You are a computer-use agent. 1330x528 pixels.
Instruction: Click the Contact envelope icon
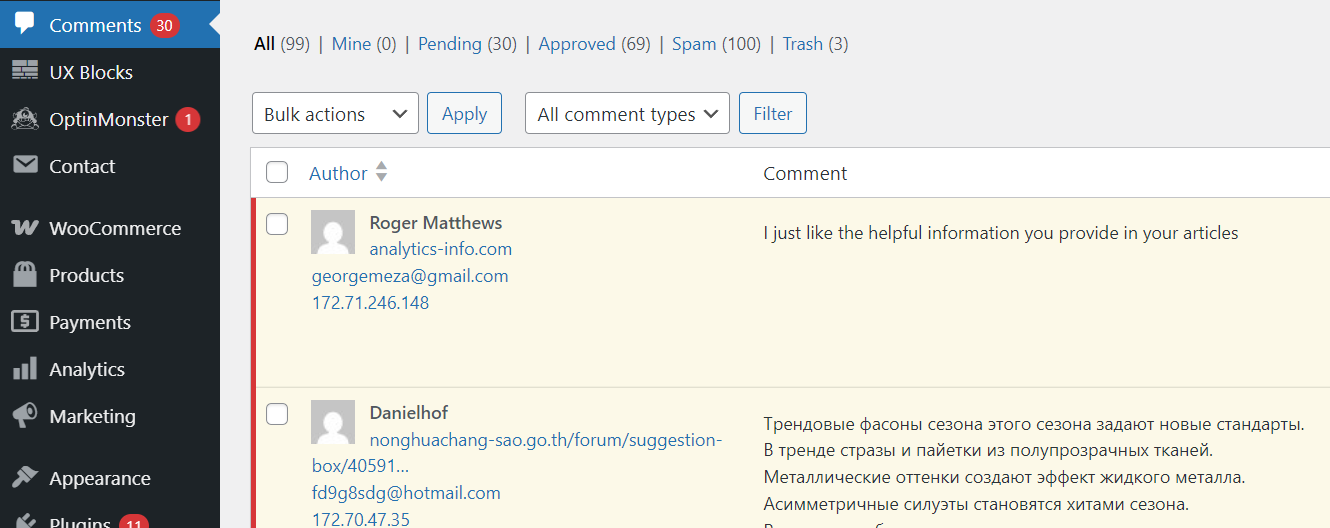[x=25, y=165]
